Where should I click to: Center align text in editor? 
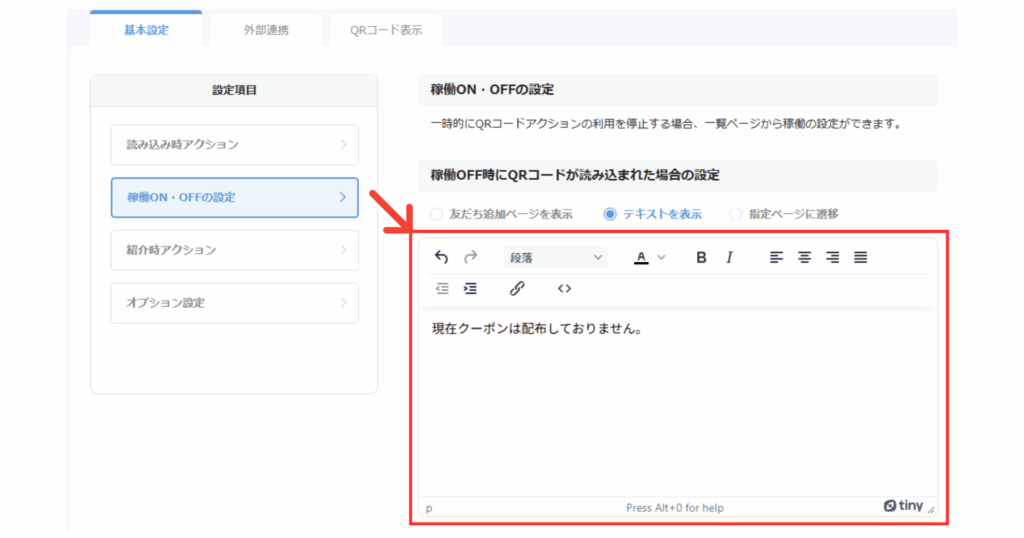pos(804,258)
